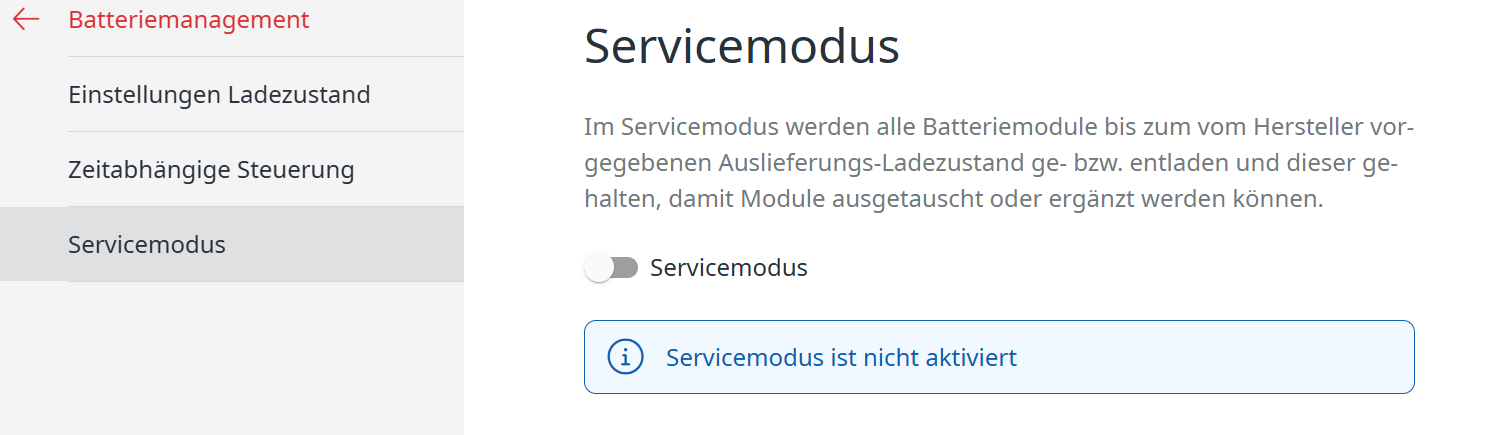Click the blue info circle icon
Viewport: 1492px width, 435px height.
click(x=625, y=357)
